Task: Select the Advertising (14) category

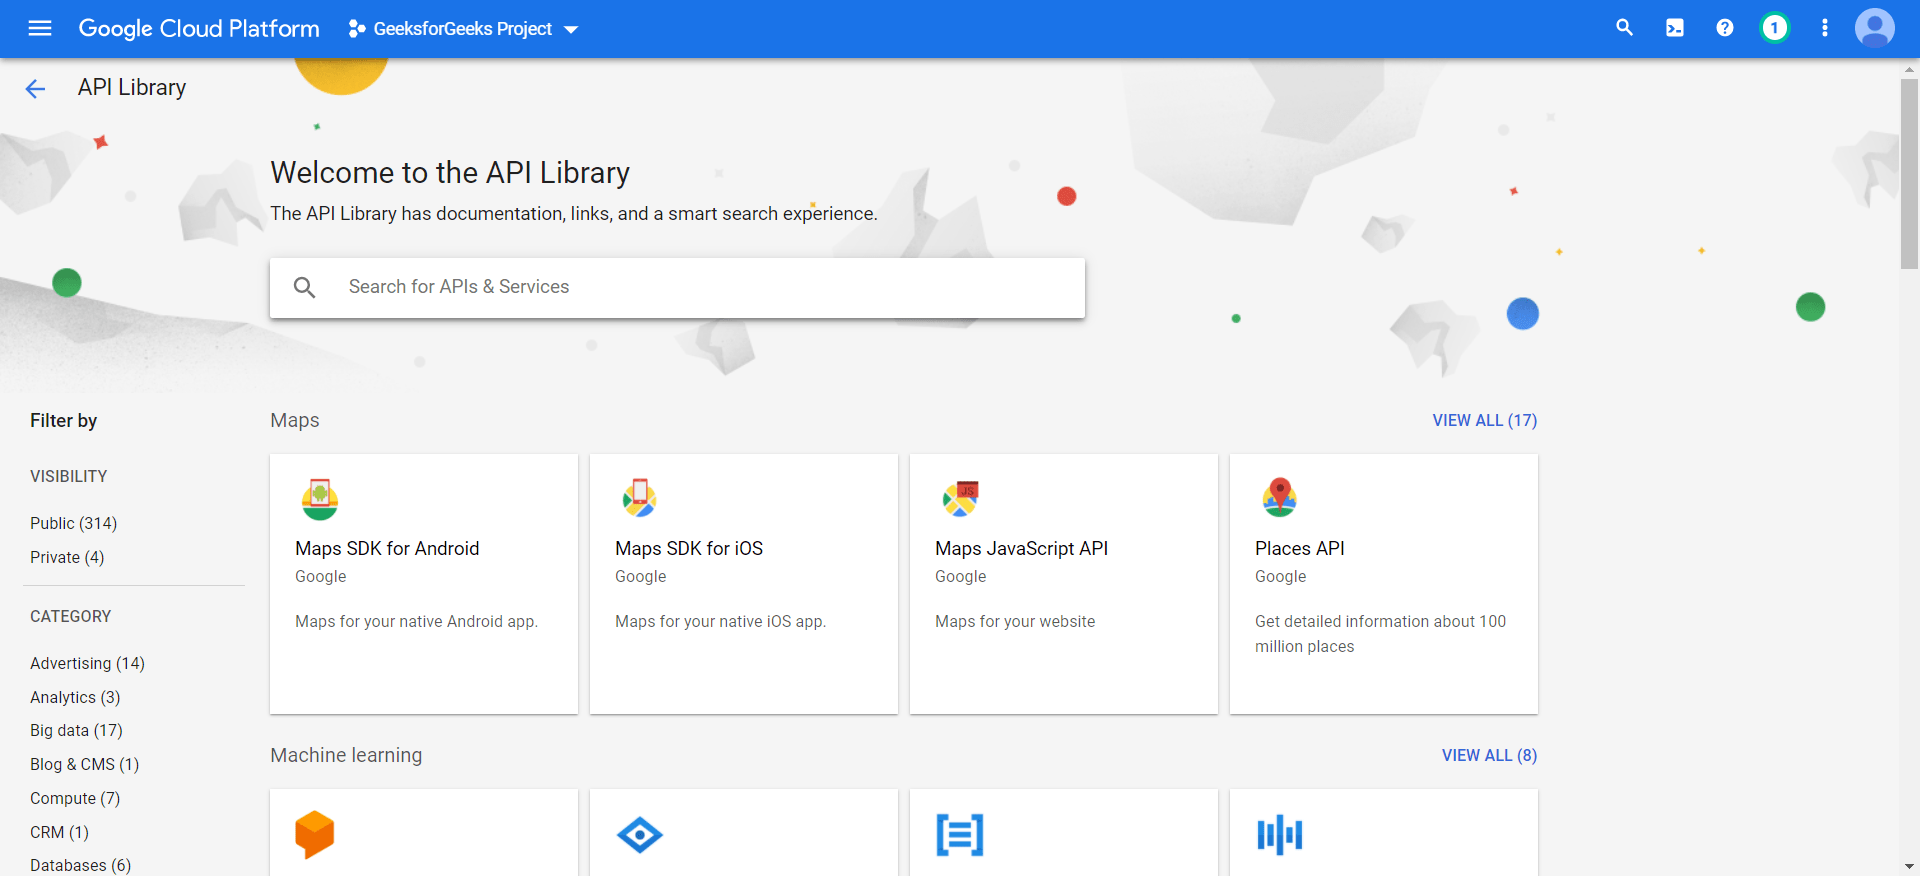Action: [x=87, y=664]
